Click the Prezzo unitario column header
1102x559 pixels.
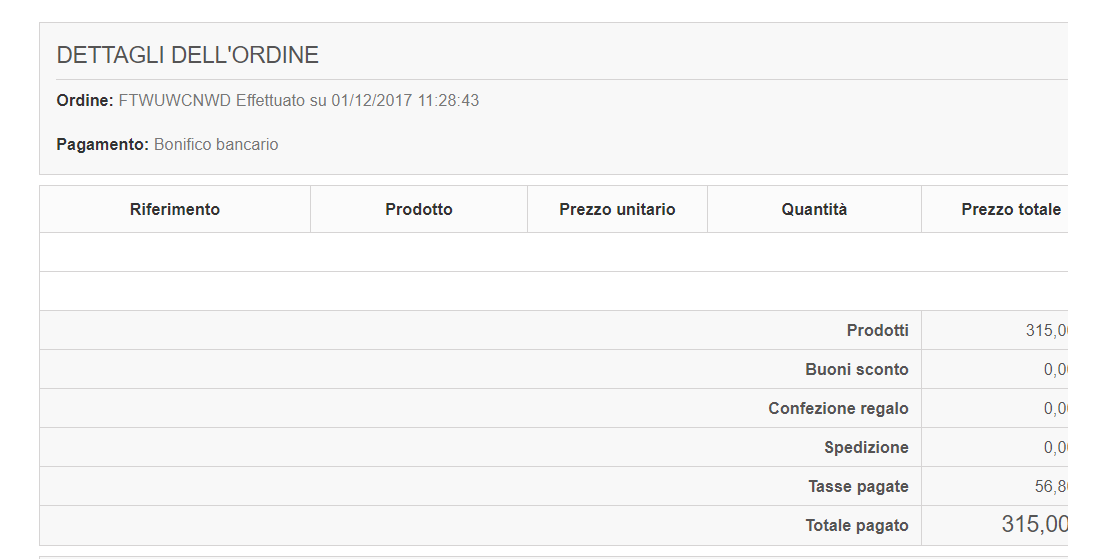tap(617, 210)
